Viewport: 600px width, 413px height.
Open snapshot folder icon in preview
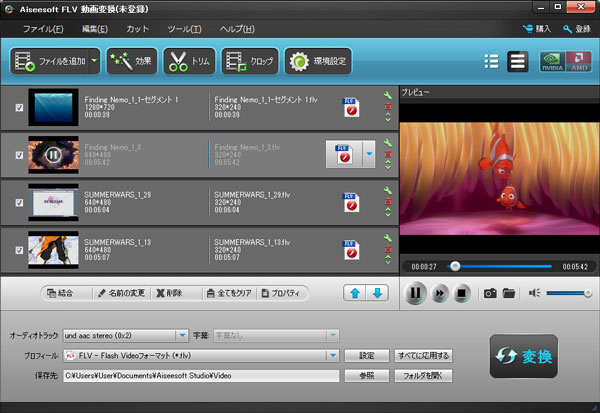pos(508,293)
